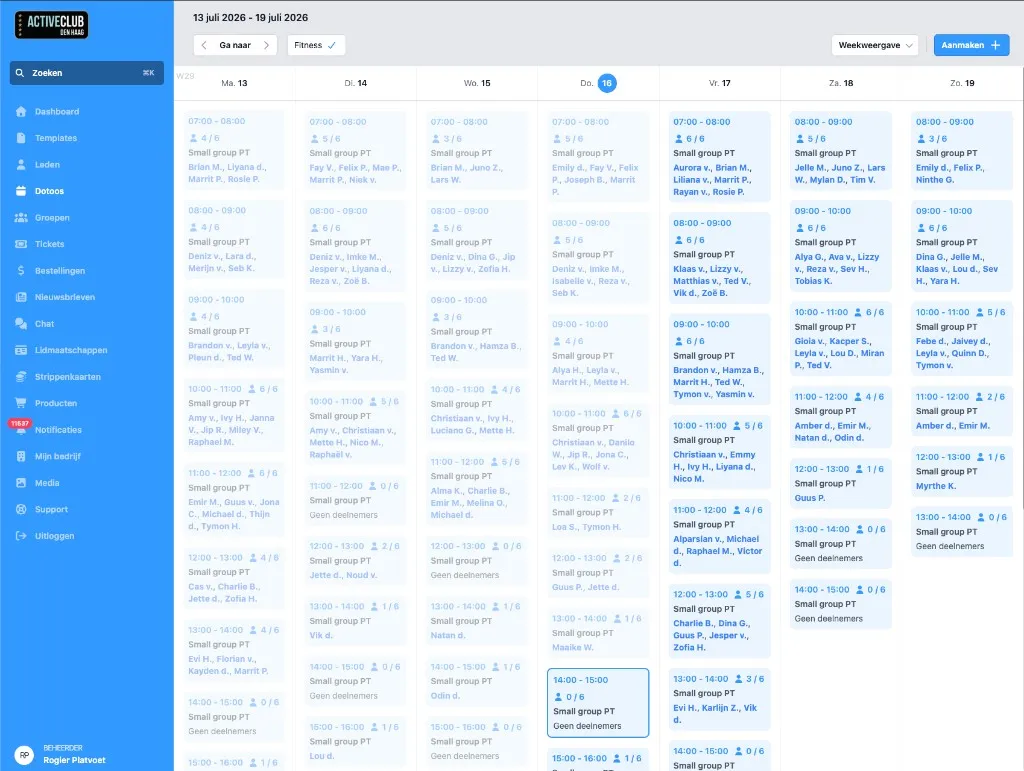This screenshot has width=1024, height=771.
Task: Click the Support link in sidebar
Action: [x=51, y=509]
